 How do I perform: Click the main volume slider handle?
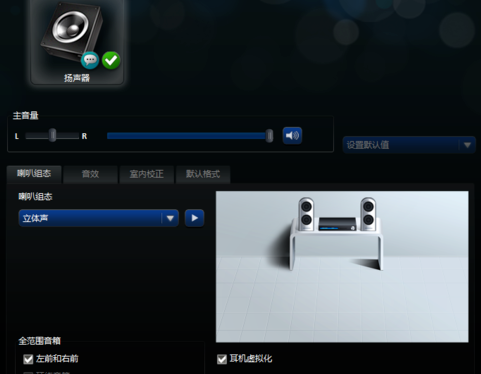pyautogui.click(x=269, y=136)
